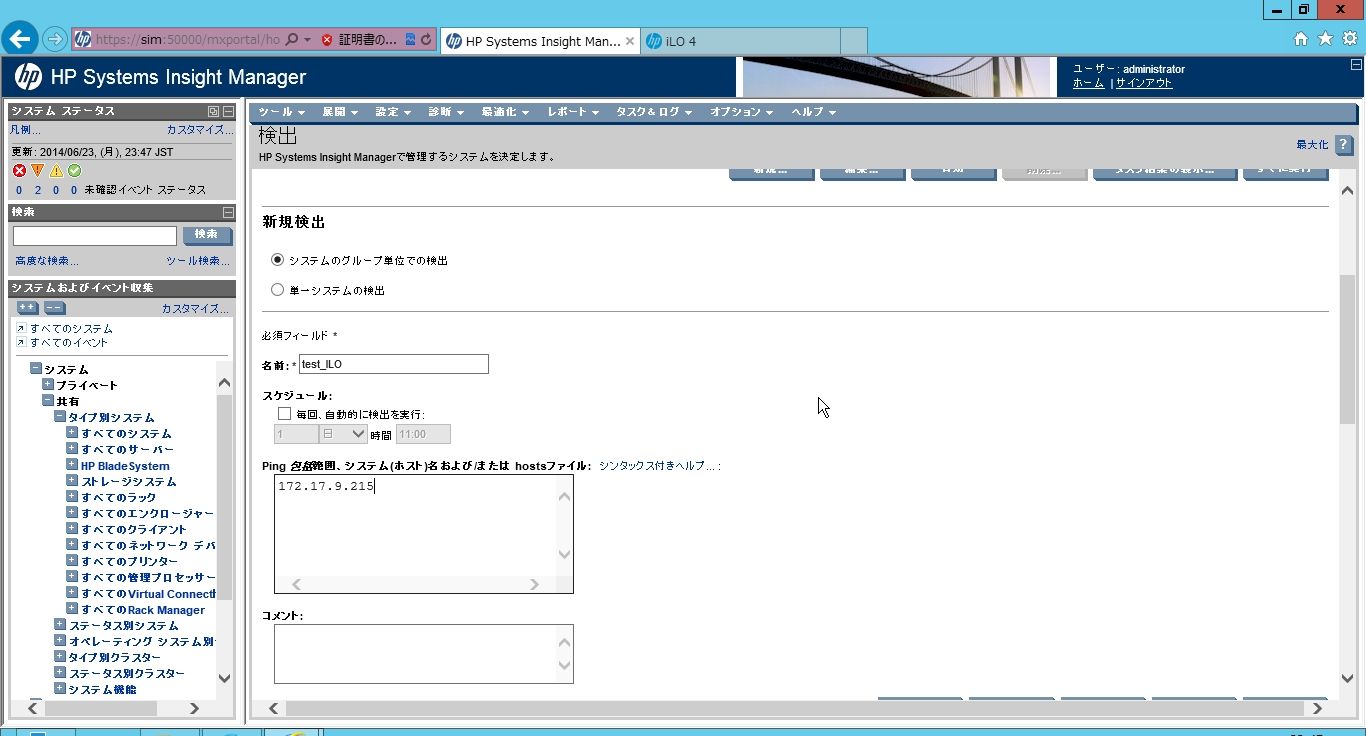Click the shortcut icon beside すべてのイベント
The image size is (1366, 736).
21,342
